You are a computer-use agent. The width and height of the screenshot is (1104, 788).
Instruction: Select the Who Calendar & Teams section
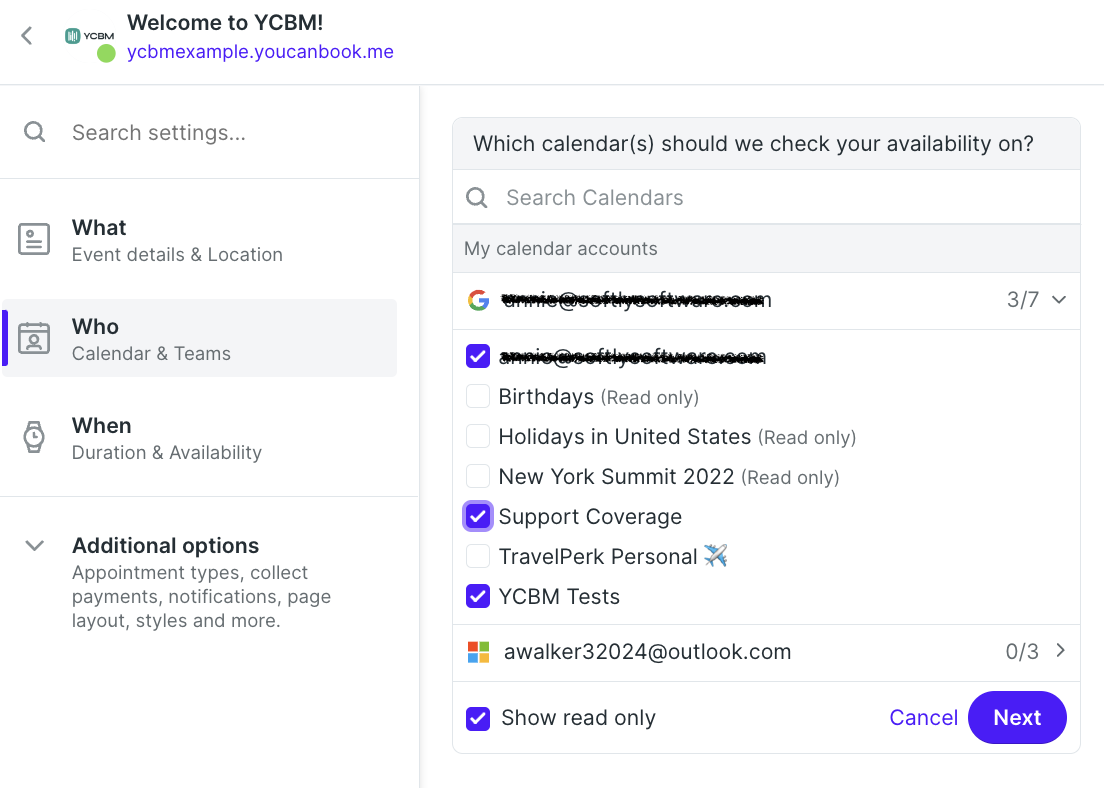(x=200, y=338)
